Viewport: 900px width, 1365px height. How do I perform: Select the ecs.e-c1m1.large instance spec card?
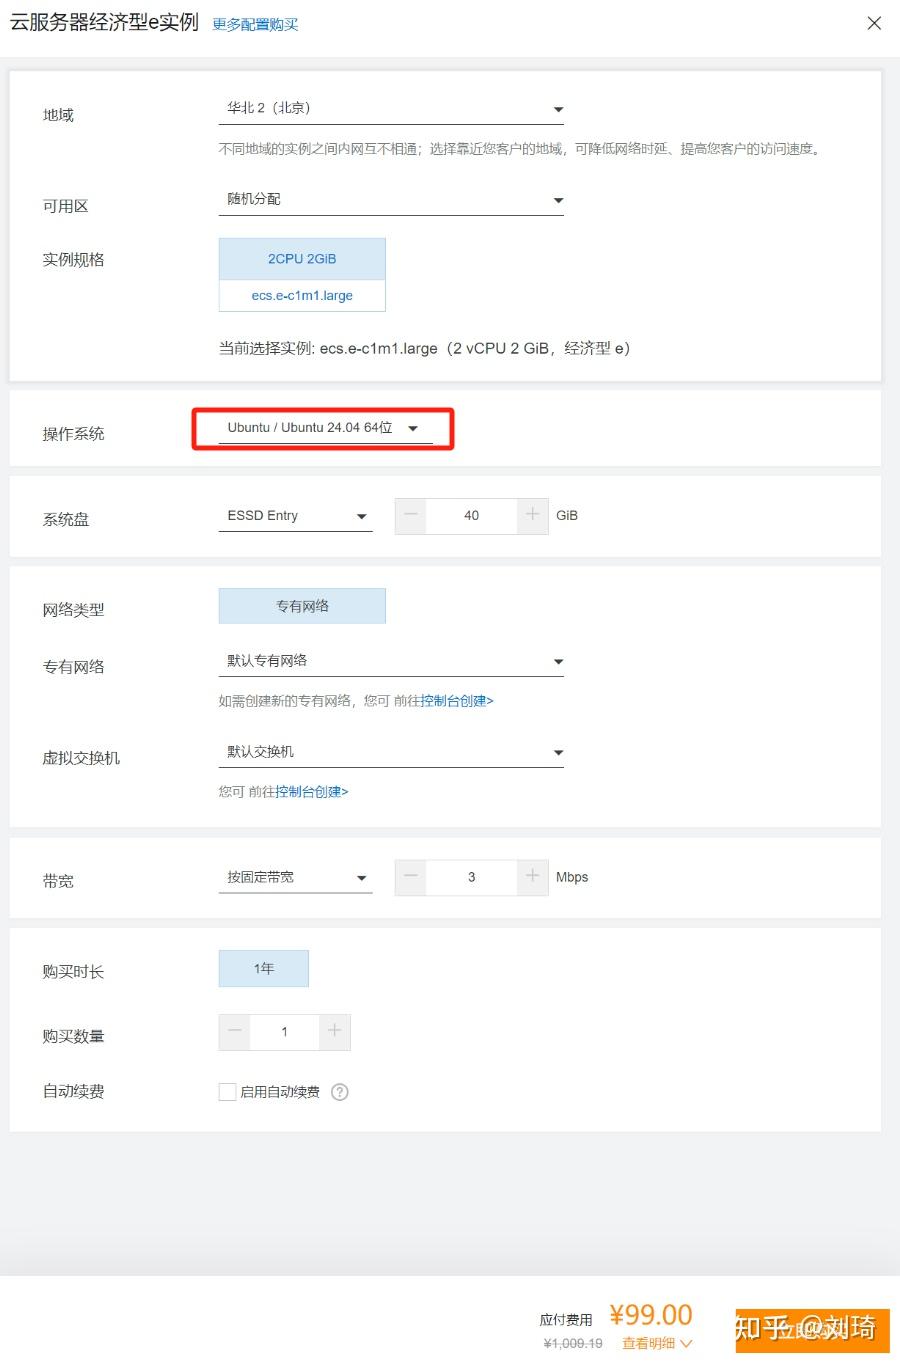click(302, 295)
